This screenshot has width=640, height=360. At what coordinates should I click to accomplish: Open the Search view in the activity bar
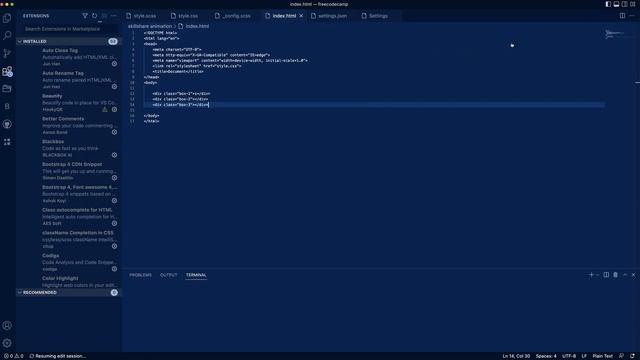(7, 36)
